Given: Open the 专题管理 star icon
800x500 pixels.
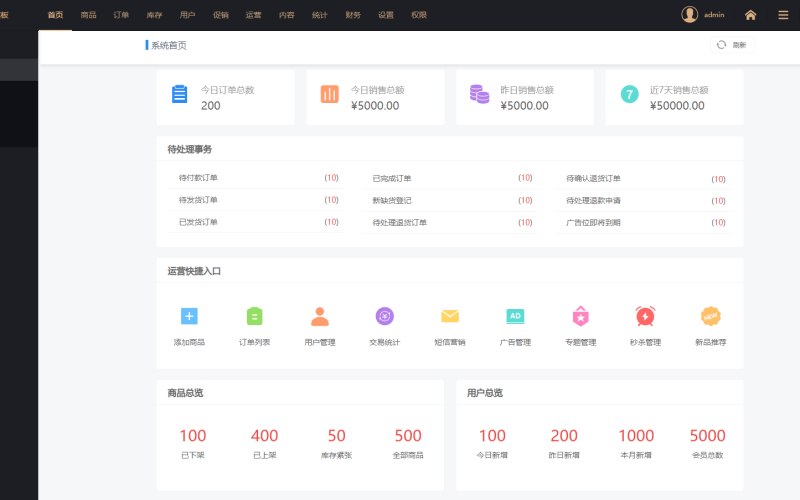Looking at the screenshot, I should [x=581, y=316].
